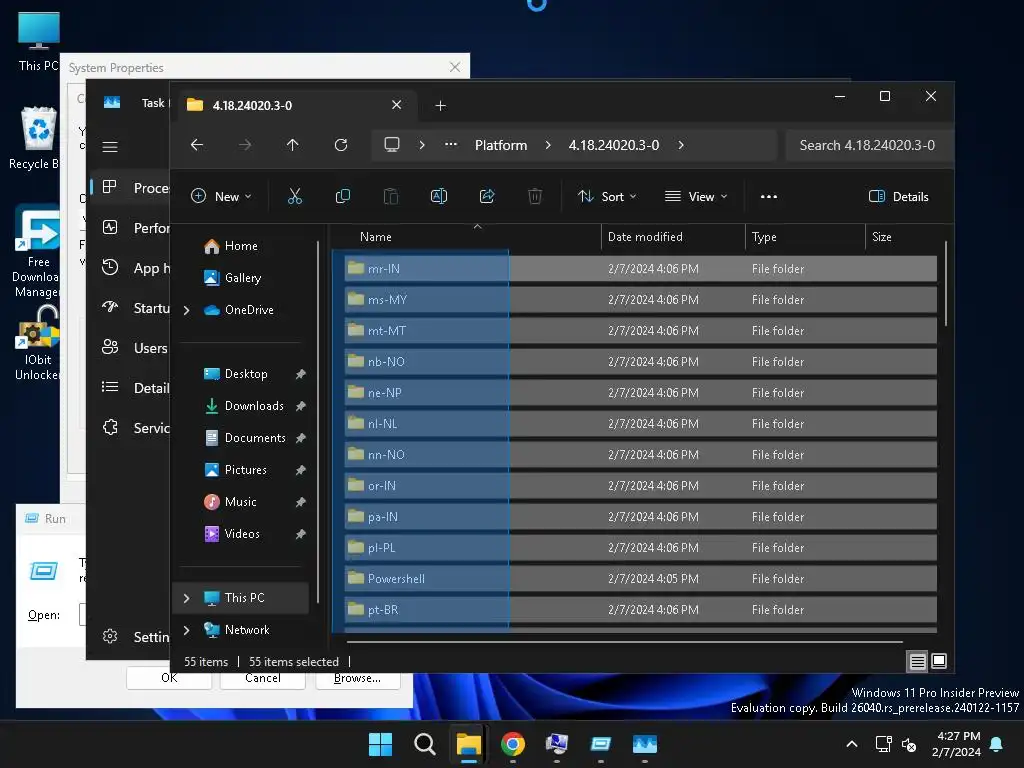1024x768 pixels.
Task: Click Cancel in the Run dialog
Action: point(263,679)
